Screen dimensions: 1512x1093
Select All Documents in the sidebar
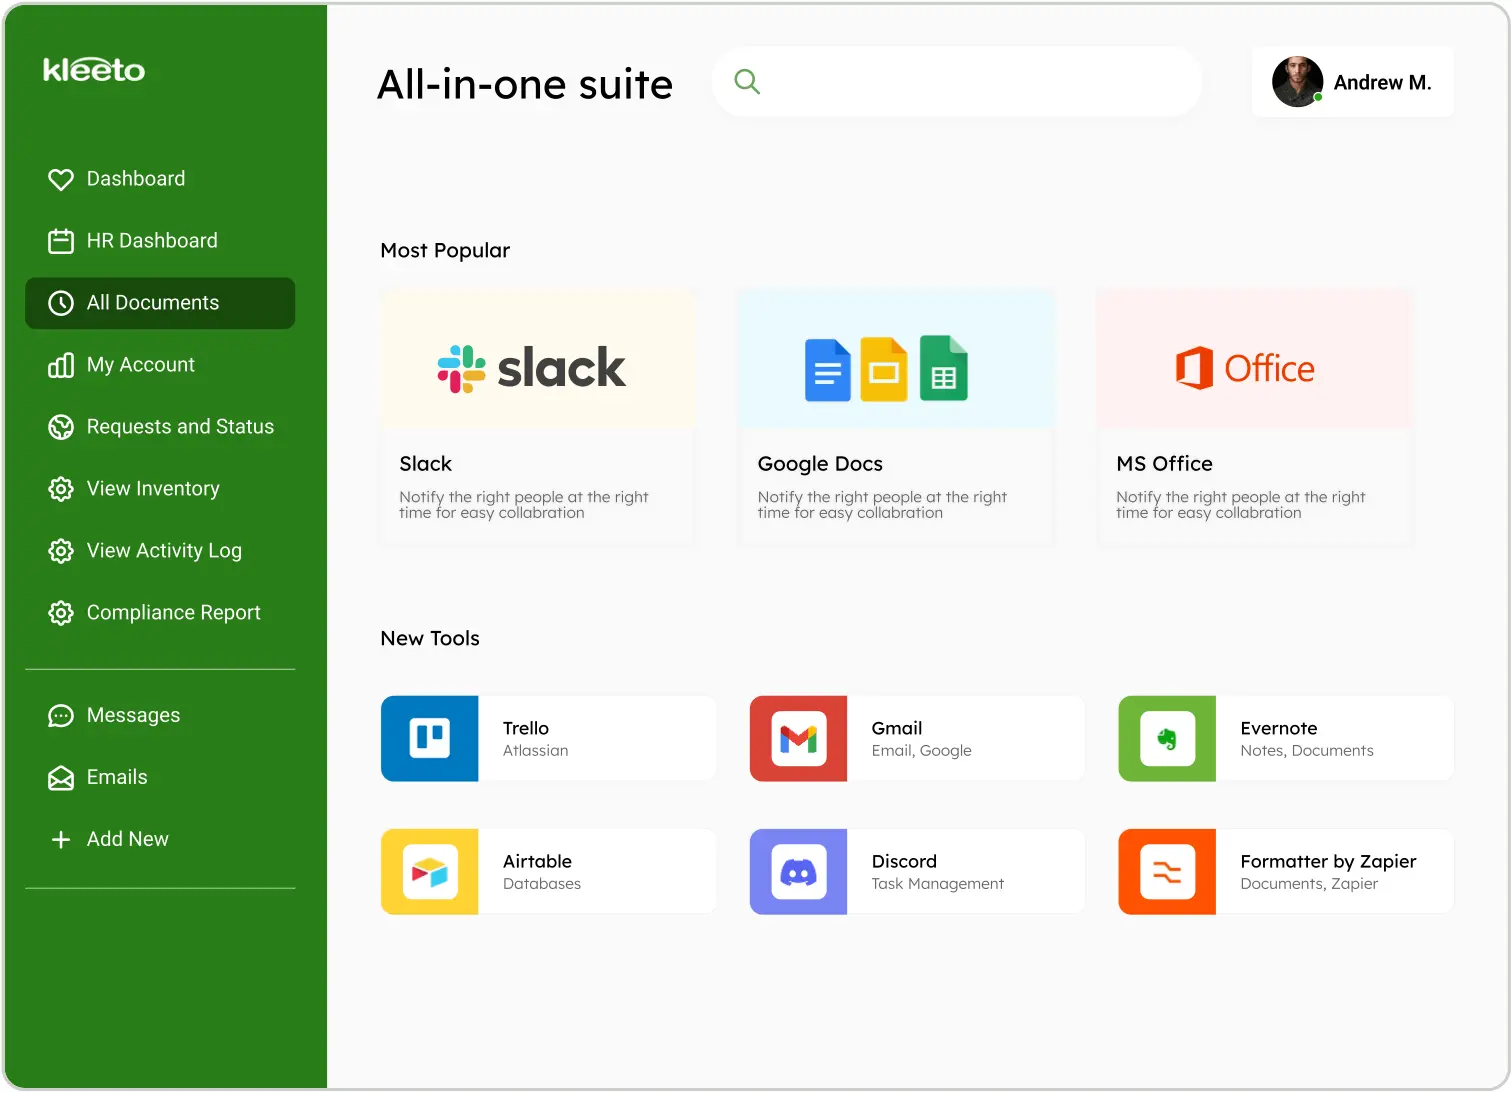160,303
